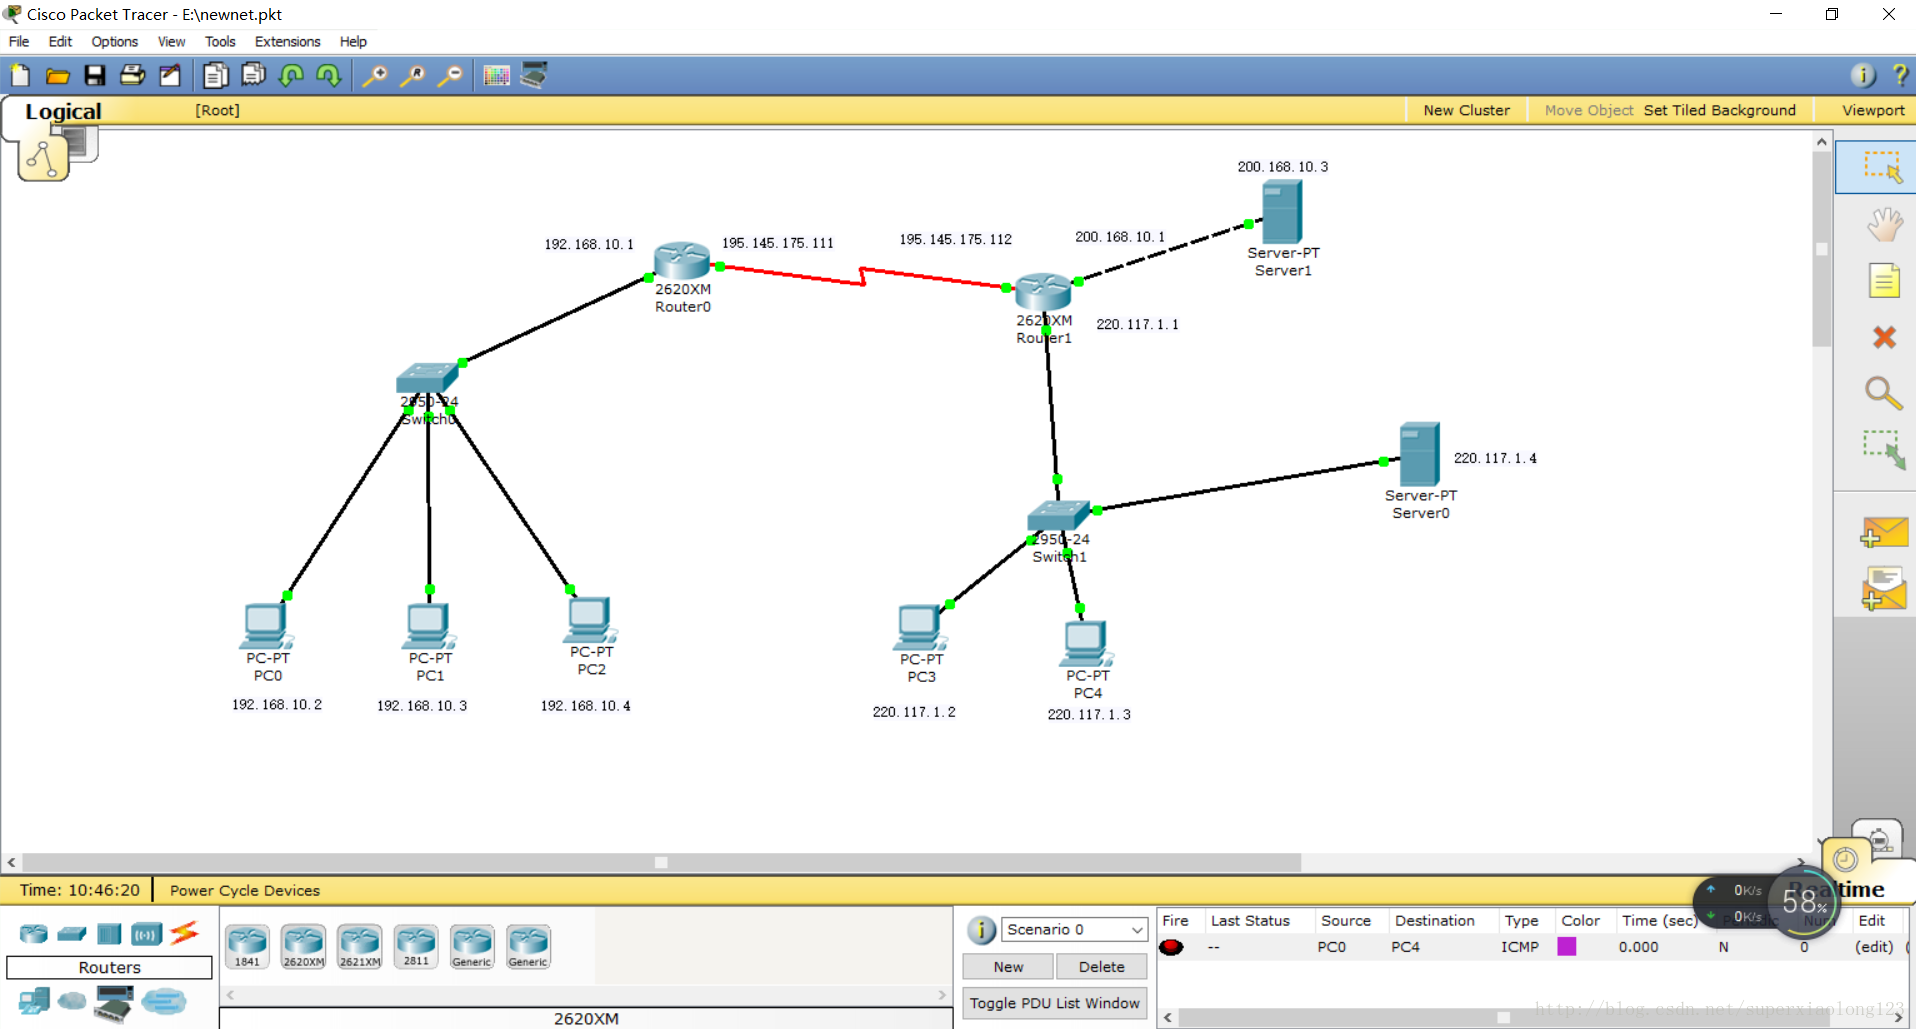Viewport: 1916px width, 1029px height.
Task: Select the Switches device category icon
Action: tap(71, 934)
